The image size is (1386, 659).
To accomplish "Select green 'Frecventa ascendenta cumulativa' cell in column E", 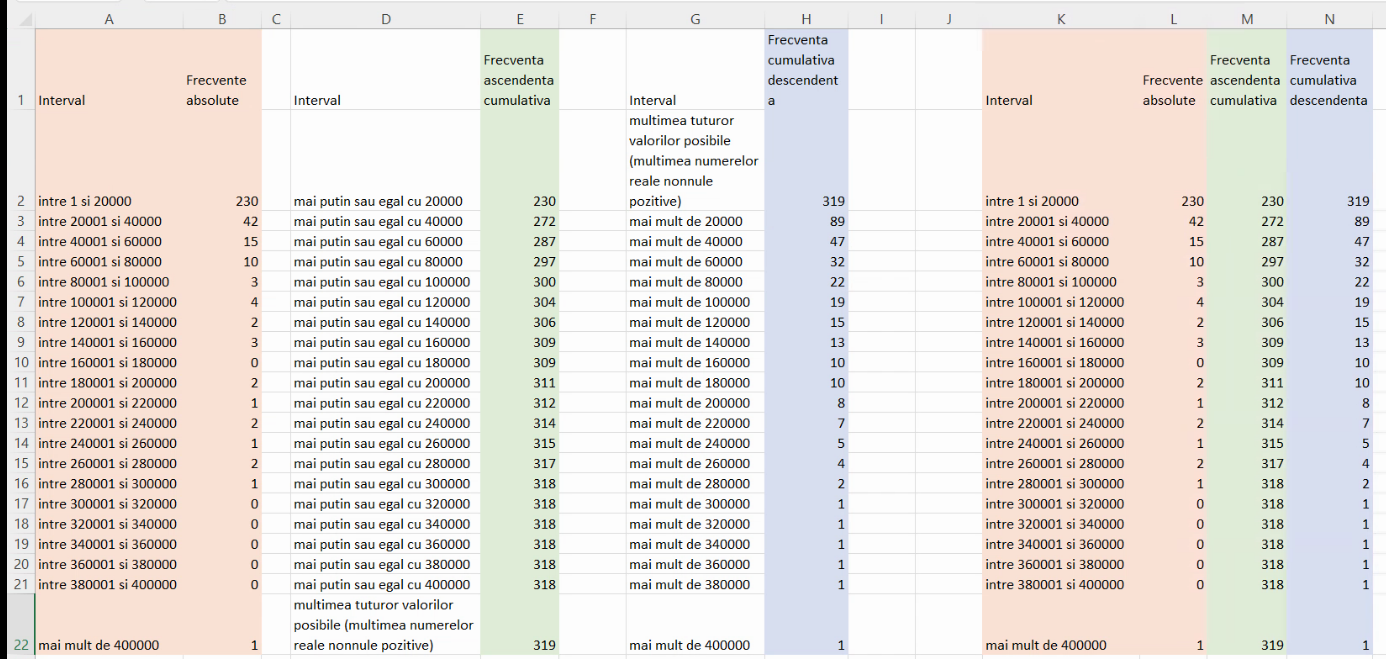I will 519,80.
